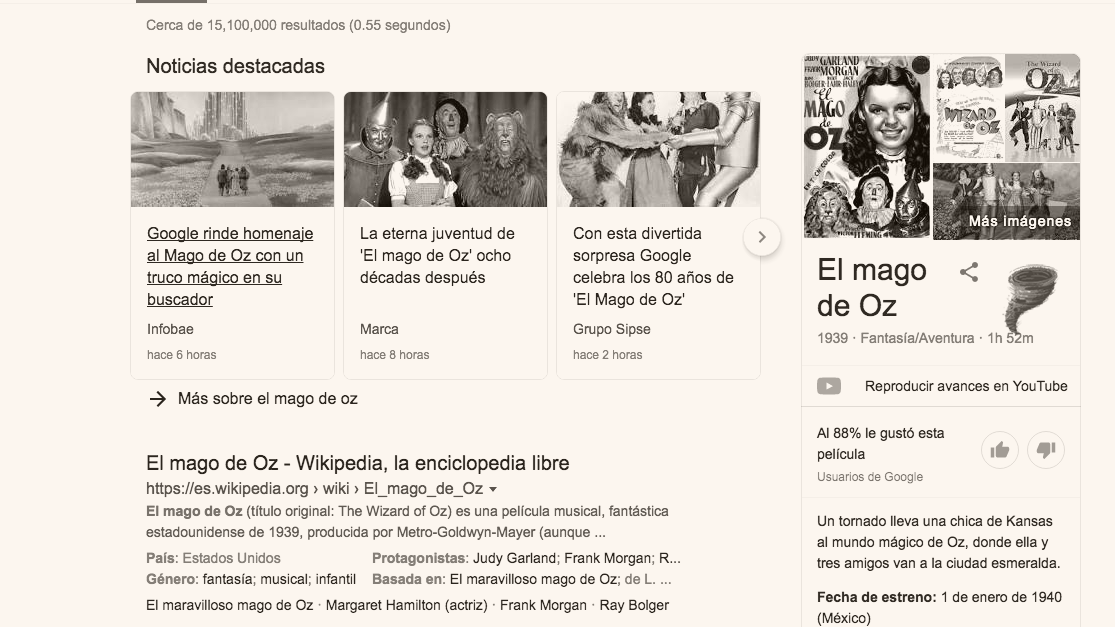Click the 'Basada en' El maravilloso mago de Oz link
1115x627 pixels.
(533, 579)
